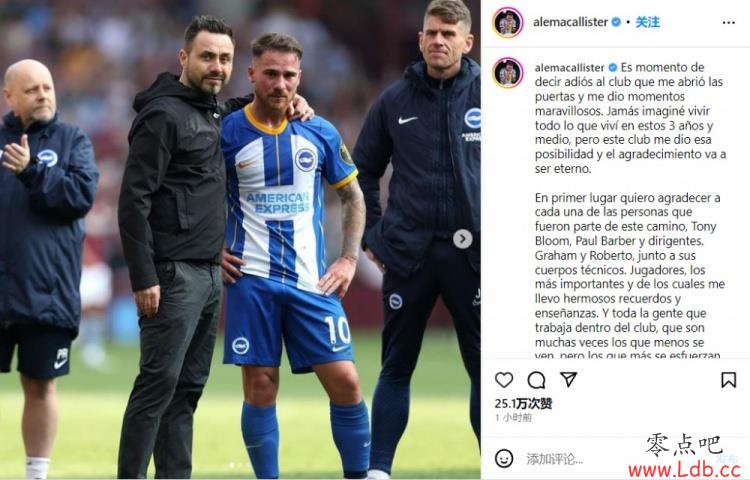Click the verified badge in the header

point(617,22)
